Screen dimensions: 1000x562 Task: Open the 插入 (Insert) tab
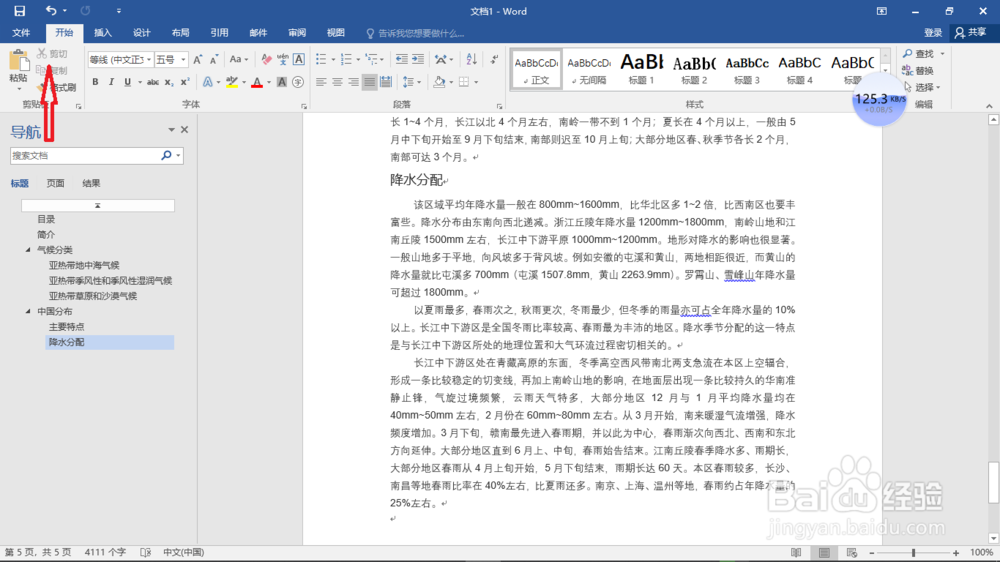[103, 33]
